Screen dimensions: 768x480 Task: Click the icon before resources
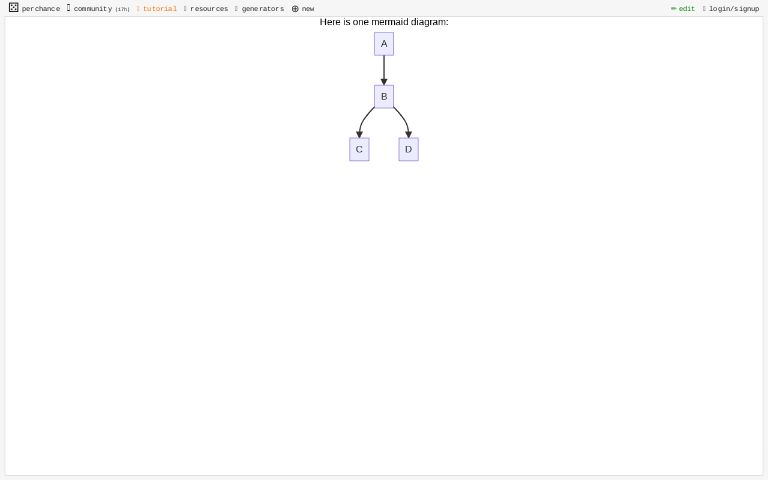click(185, 9)
